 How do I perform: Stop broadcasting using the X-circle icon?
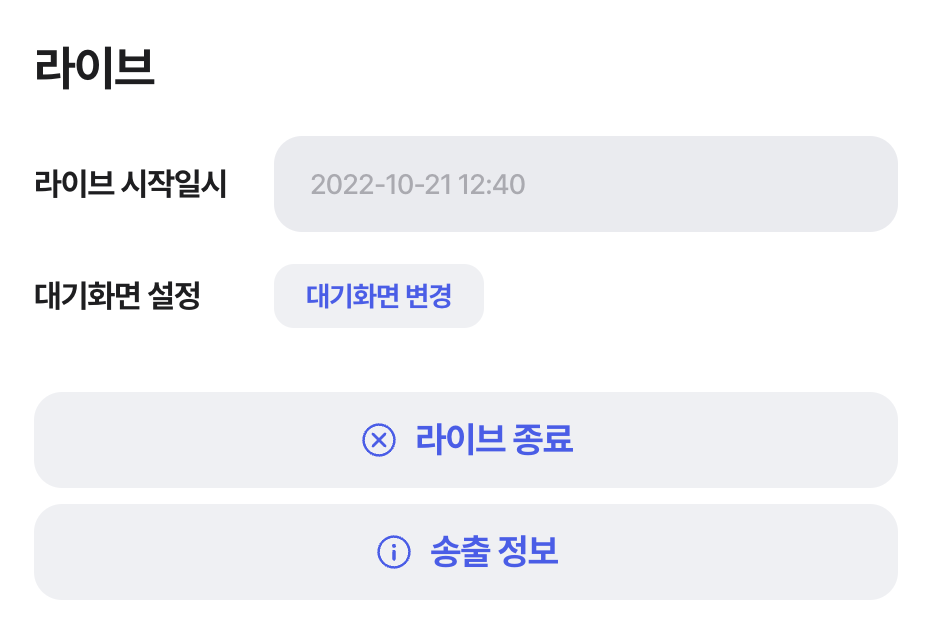click(379, 440)
